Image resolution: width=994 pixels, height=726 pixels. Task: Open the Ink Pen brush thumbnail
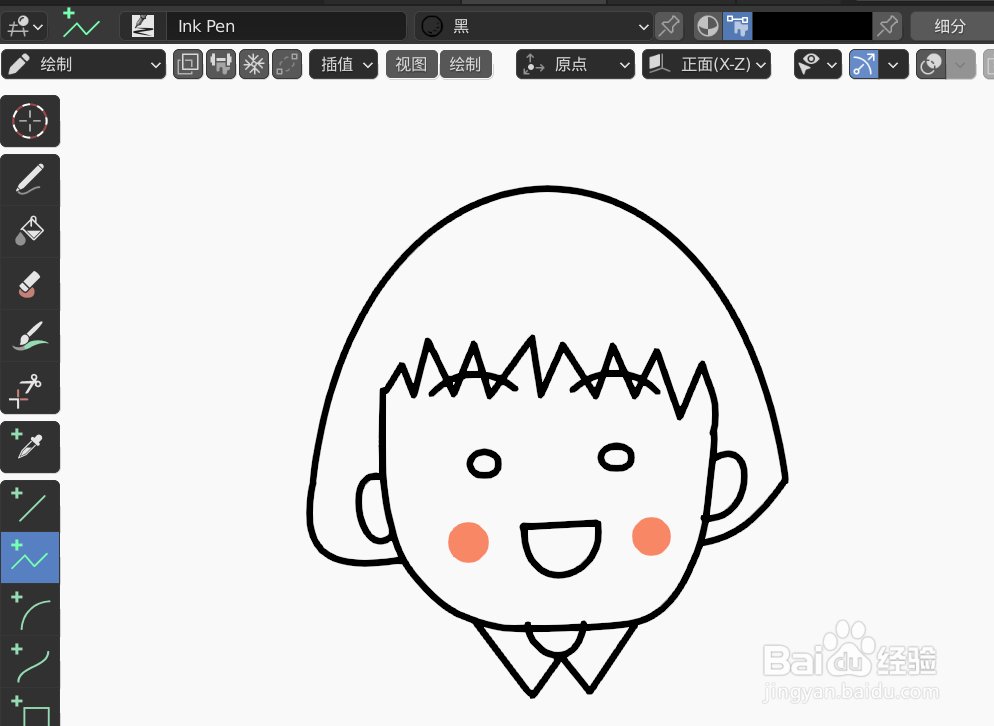[143, 26]
